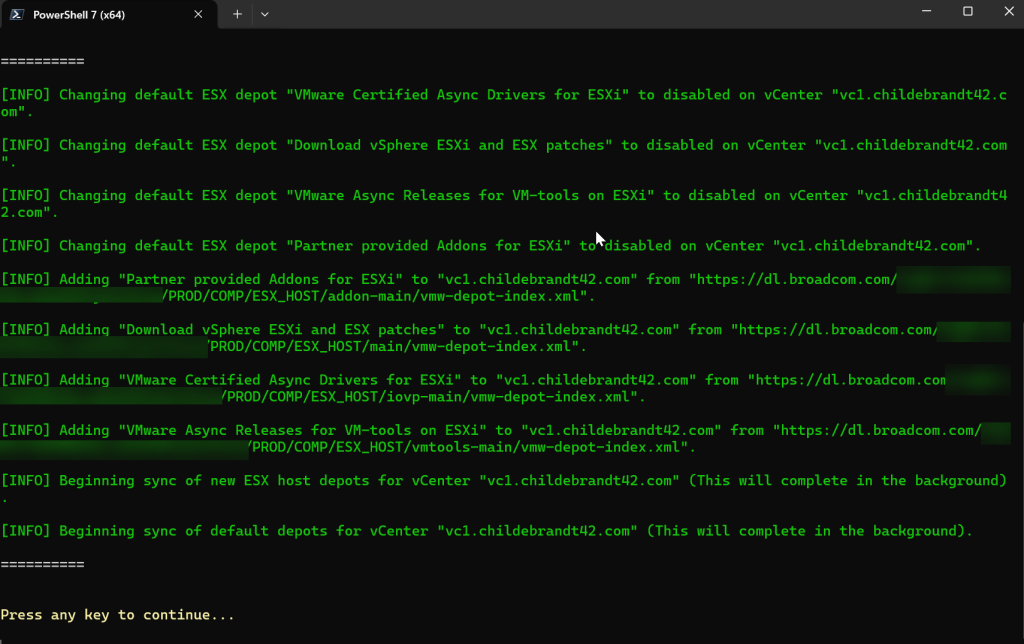Open the vmtools-main vmw-depot-index.xml URL
This screenshot has height=644, width=1024.
coord(470,447)
